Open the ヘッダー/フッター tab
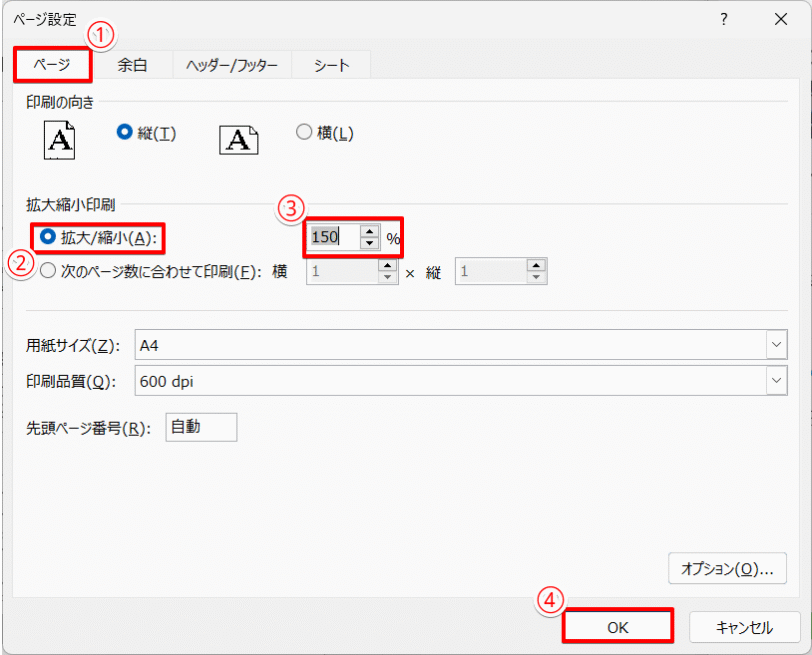The image size is (812, 655). 232,64
